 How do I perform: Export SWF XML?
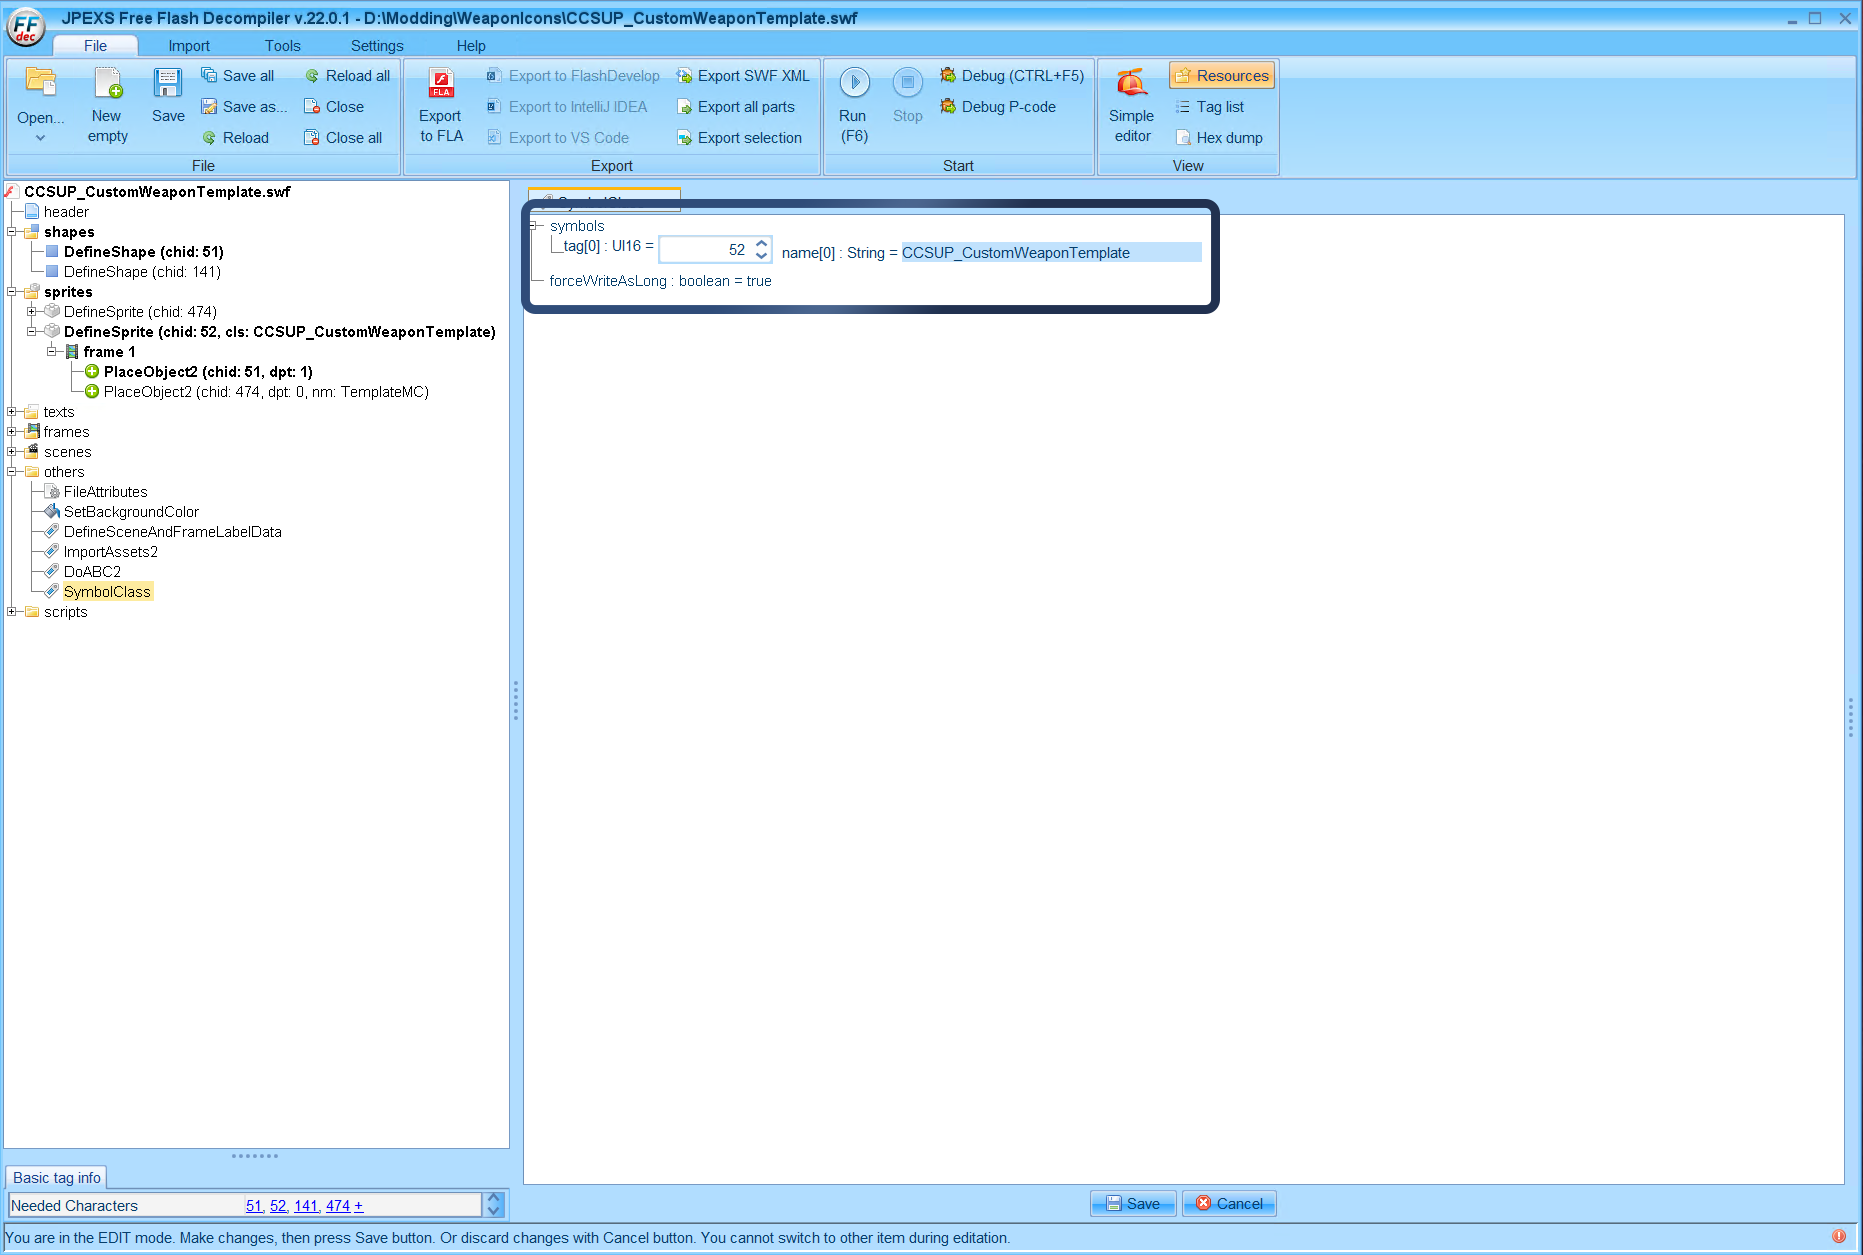(x=743, y=75)
